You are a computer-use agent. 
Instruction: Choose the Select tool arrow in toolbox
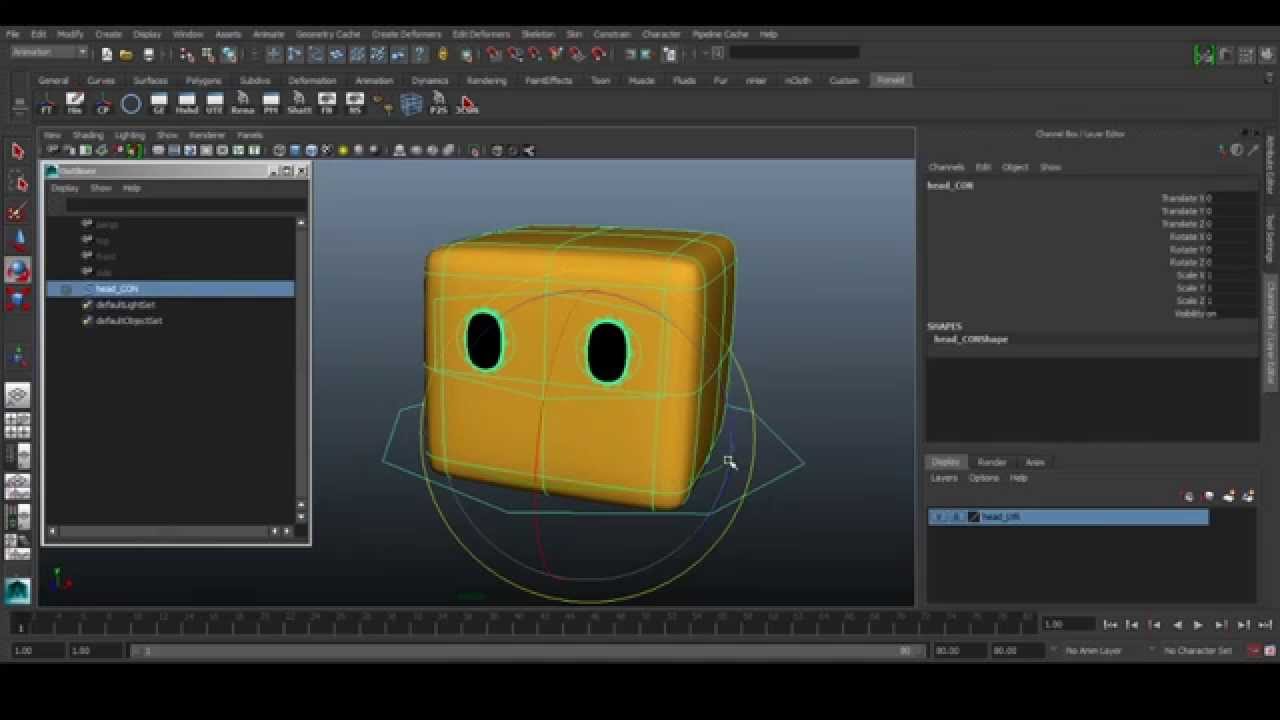coord(17,151)
